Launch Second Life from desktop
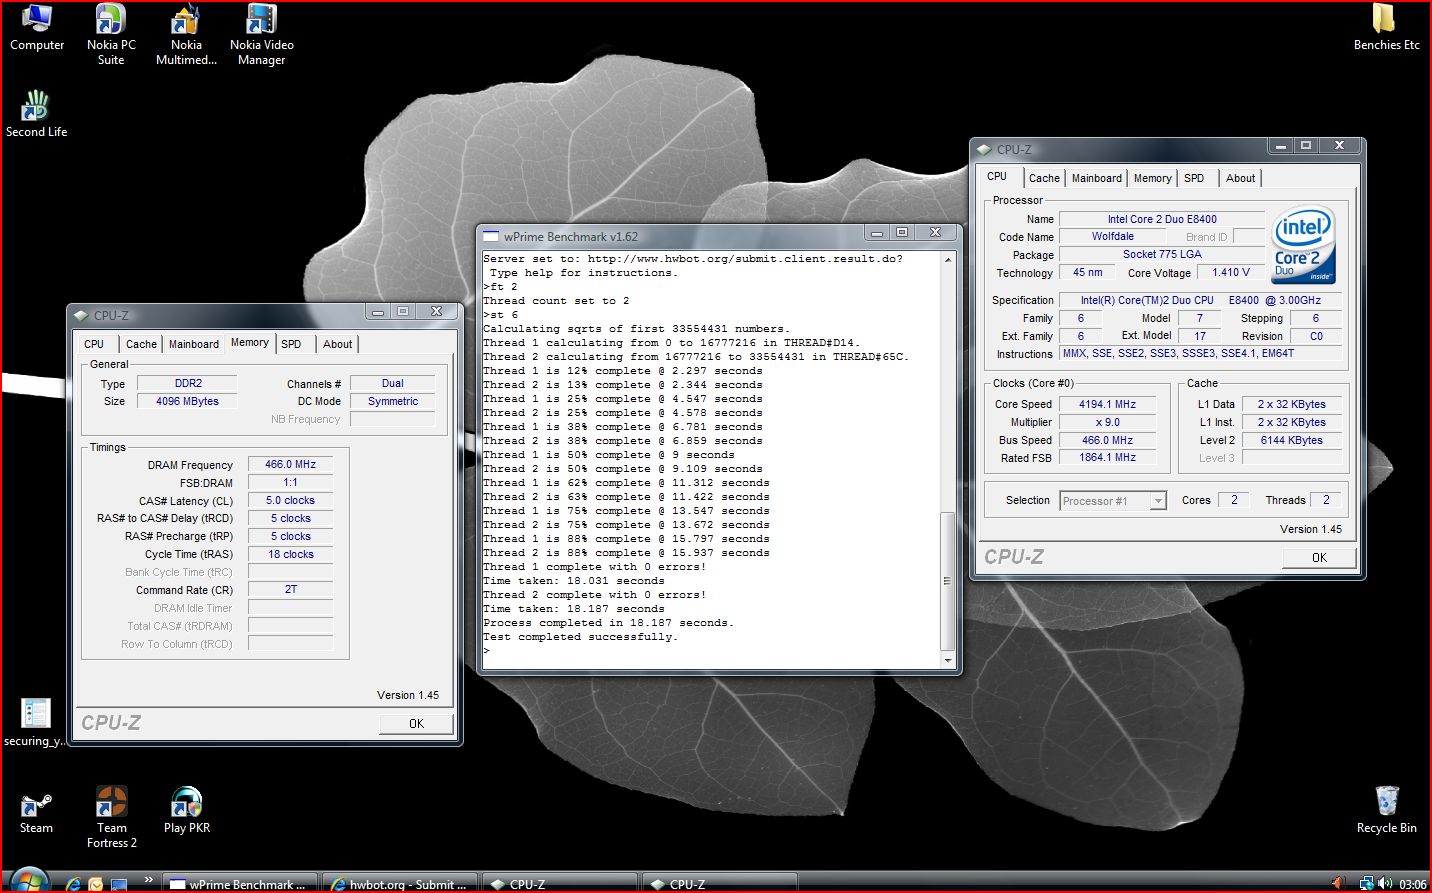This screenshot has width=1432, height=893. [36, 114]
